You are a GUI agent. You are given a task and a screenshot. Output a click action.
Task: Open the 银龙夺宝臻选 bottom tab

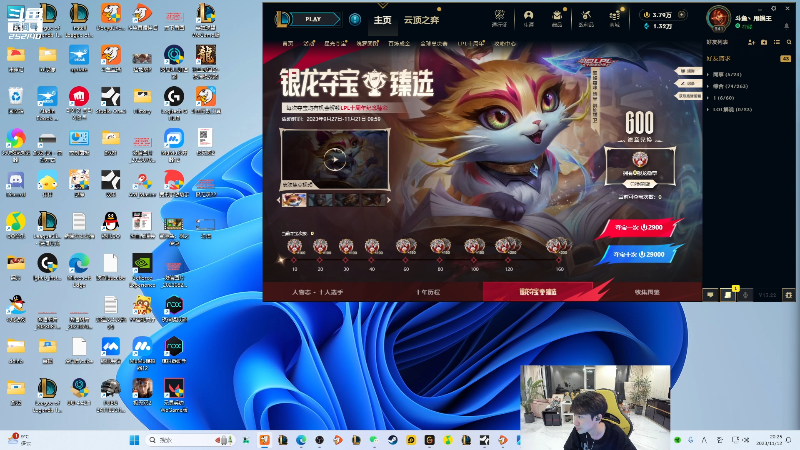pos(538,292)
